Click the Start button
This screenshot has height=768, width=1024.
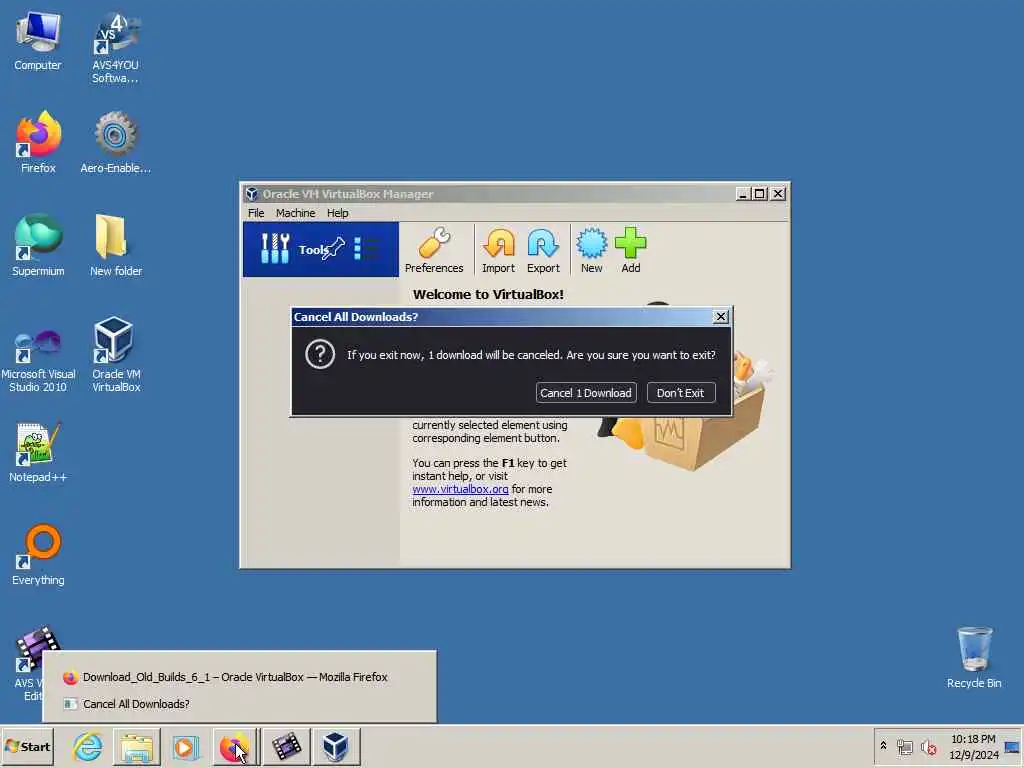[27, 746]
